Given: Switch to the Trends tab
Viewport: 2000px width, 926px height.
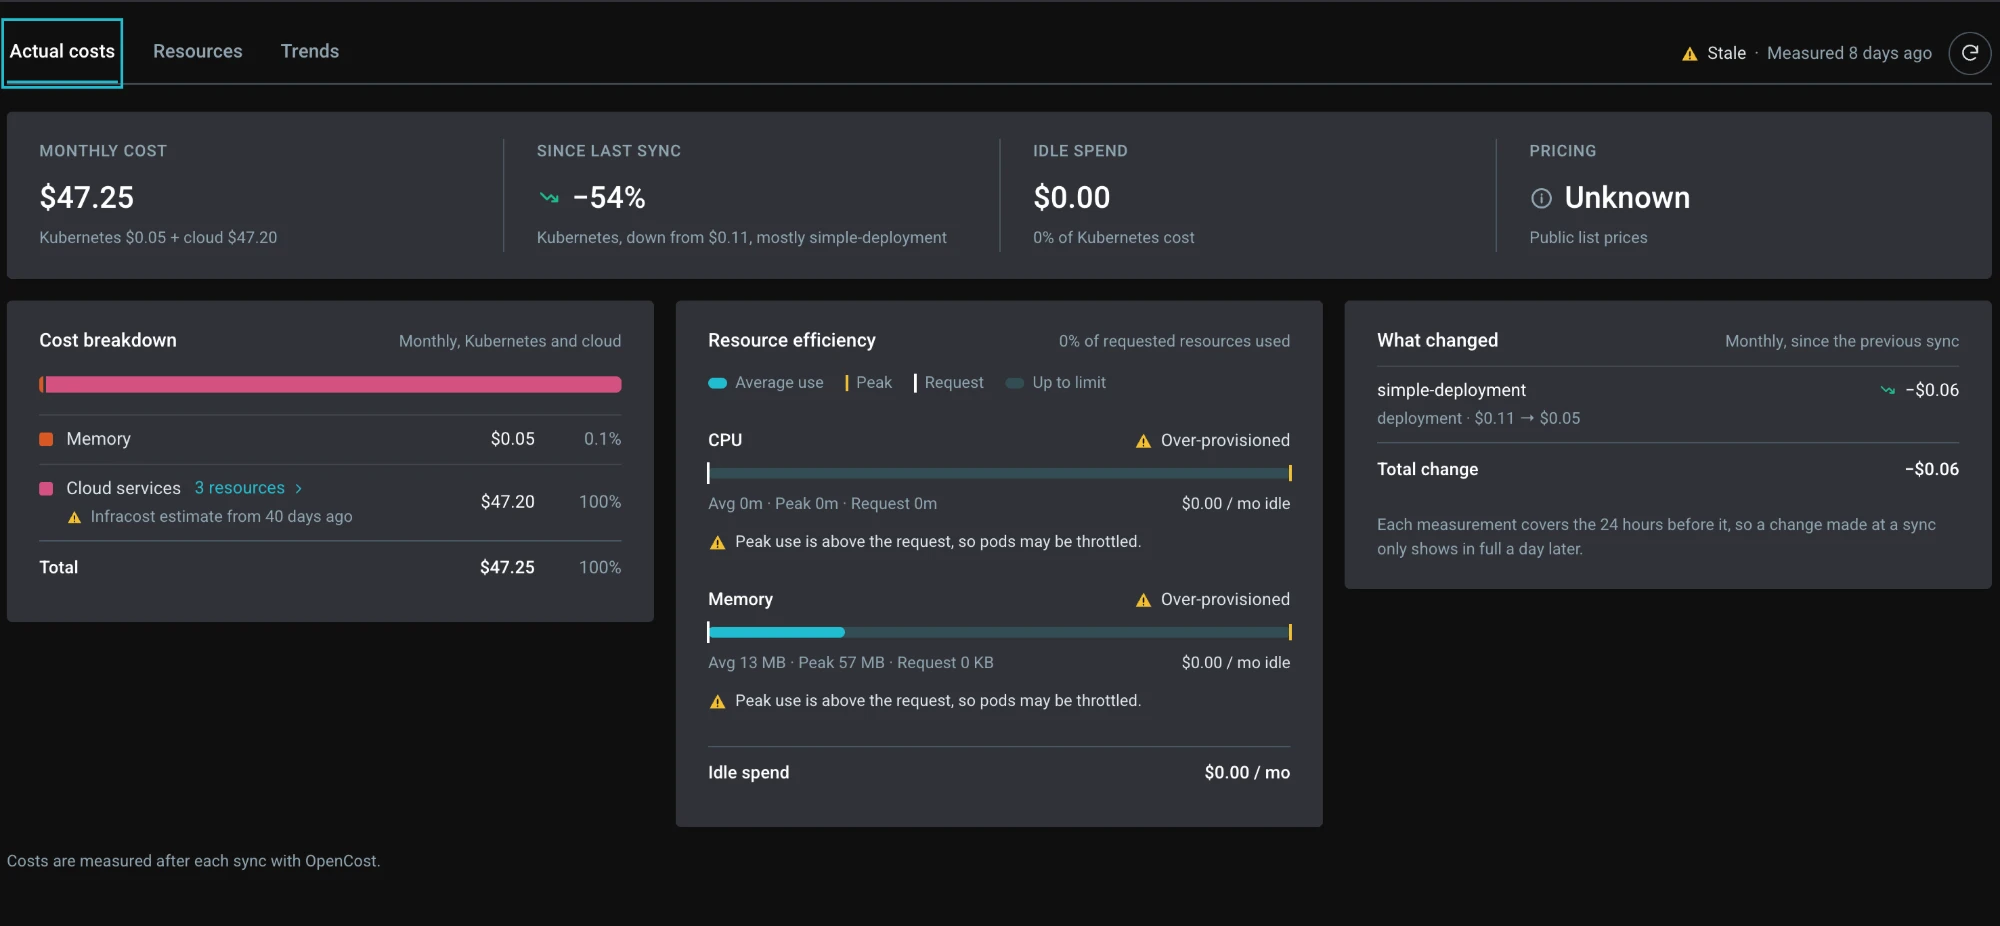Looking at the screenshot, I should [310, 52].
